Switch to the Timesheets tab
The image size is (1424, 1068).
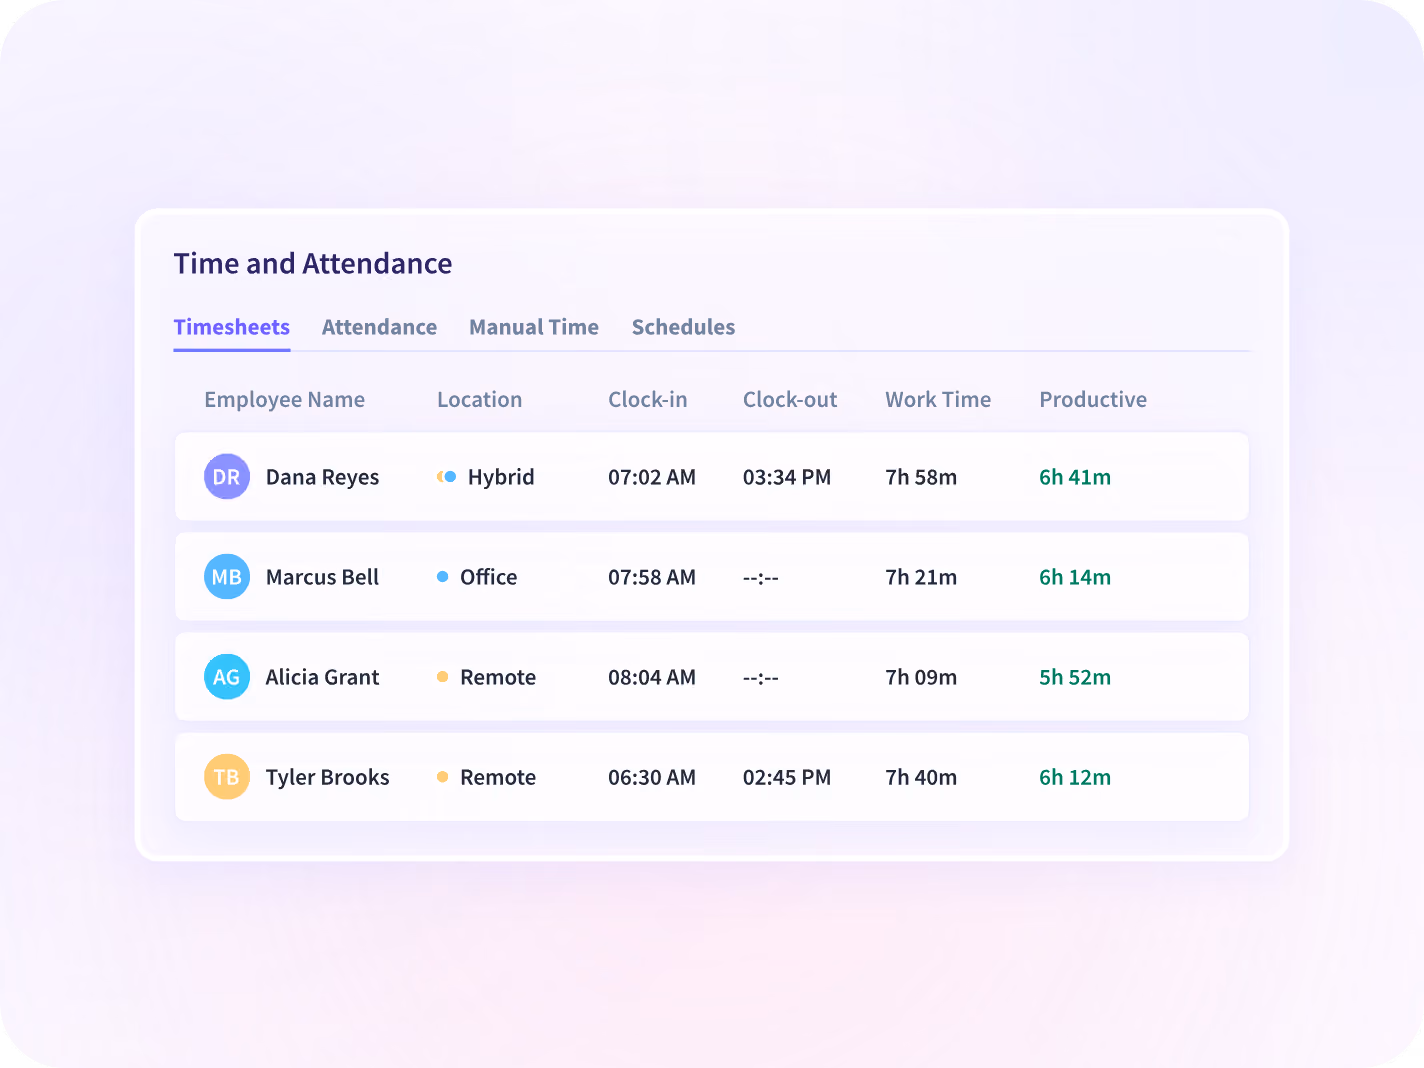(232, 327)
